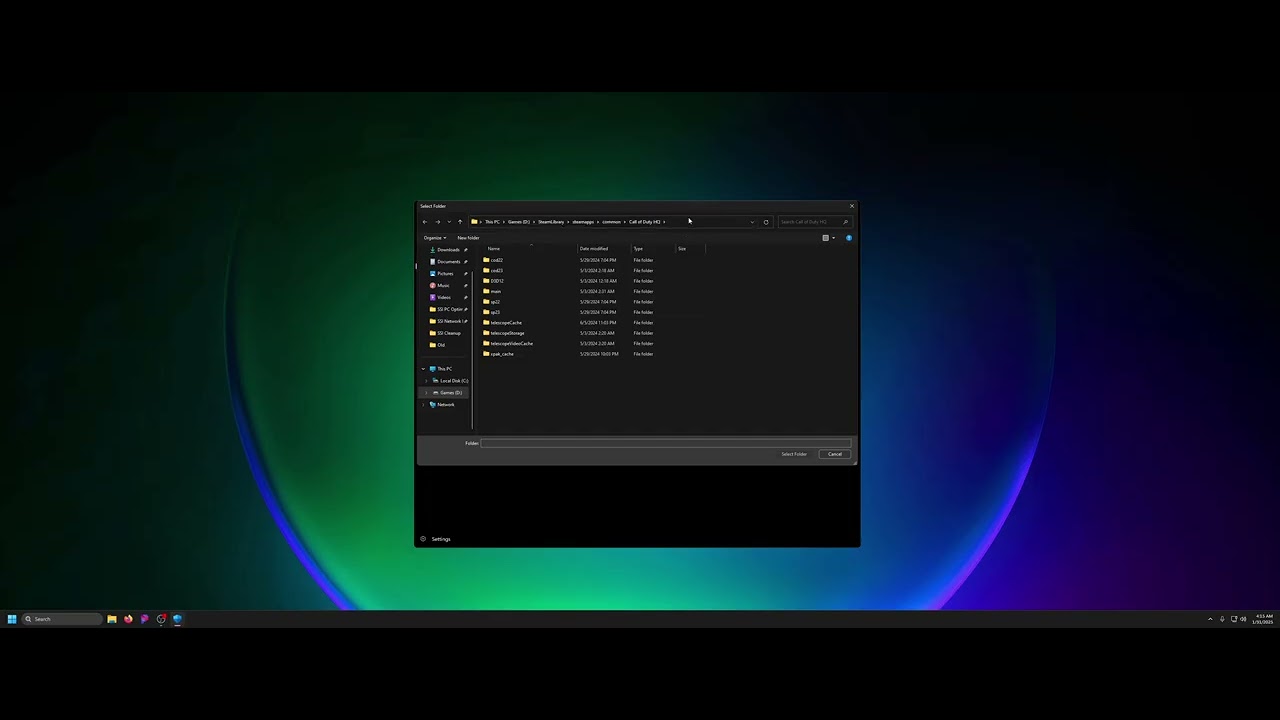The image size is (1280, 720).
Task: Open the SSI Network sidebar folder
Action: pos(450,322)
